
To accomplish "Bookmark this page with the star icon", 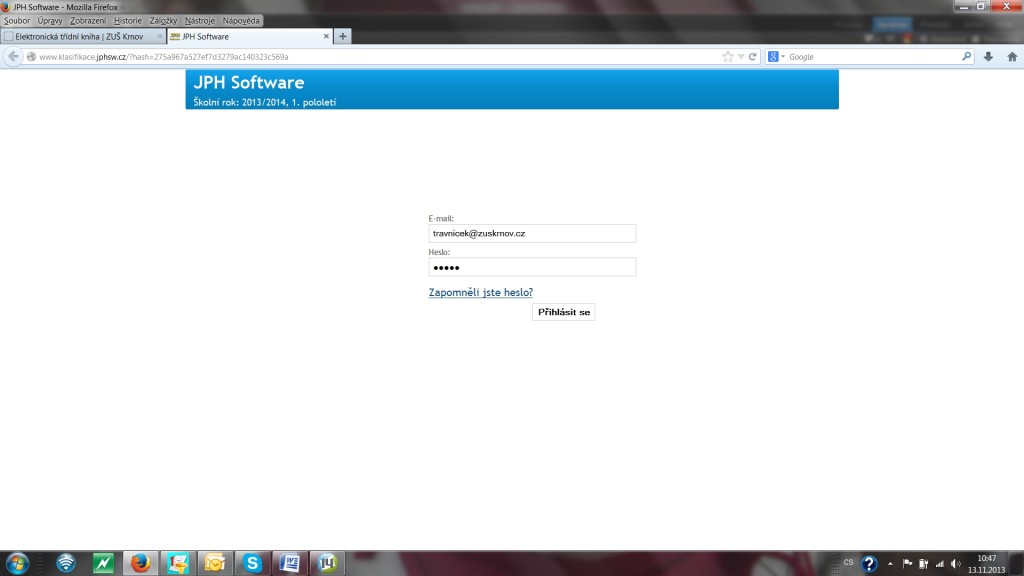I will click(728, 57).
